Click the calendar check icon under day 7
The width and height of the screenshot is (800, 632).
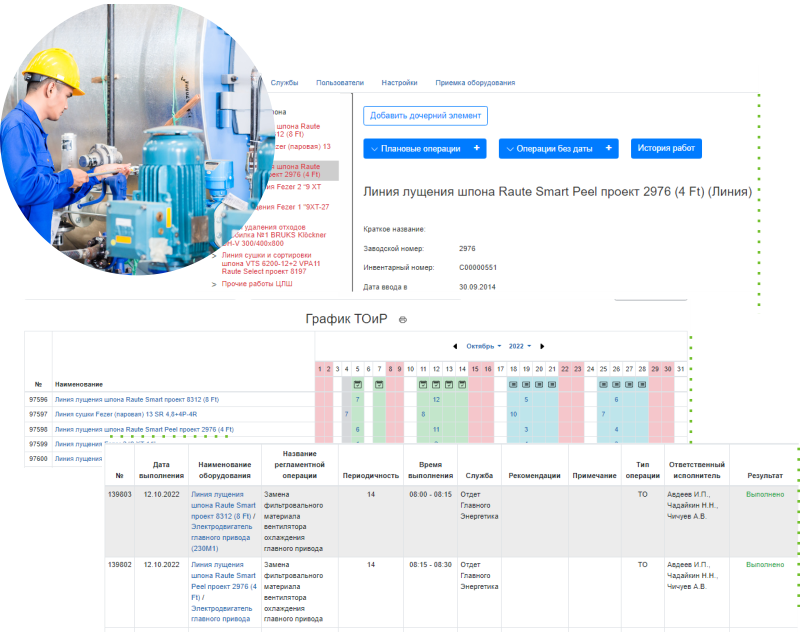[379, 385]
